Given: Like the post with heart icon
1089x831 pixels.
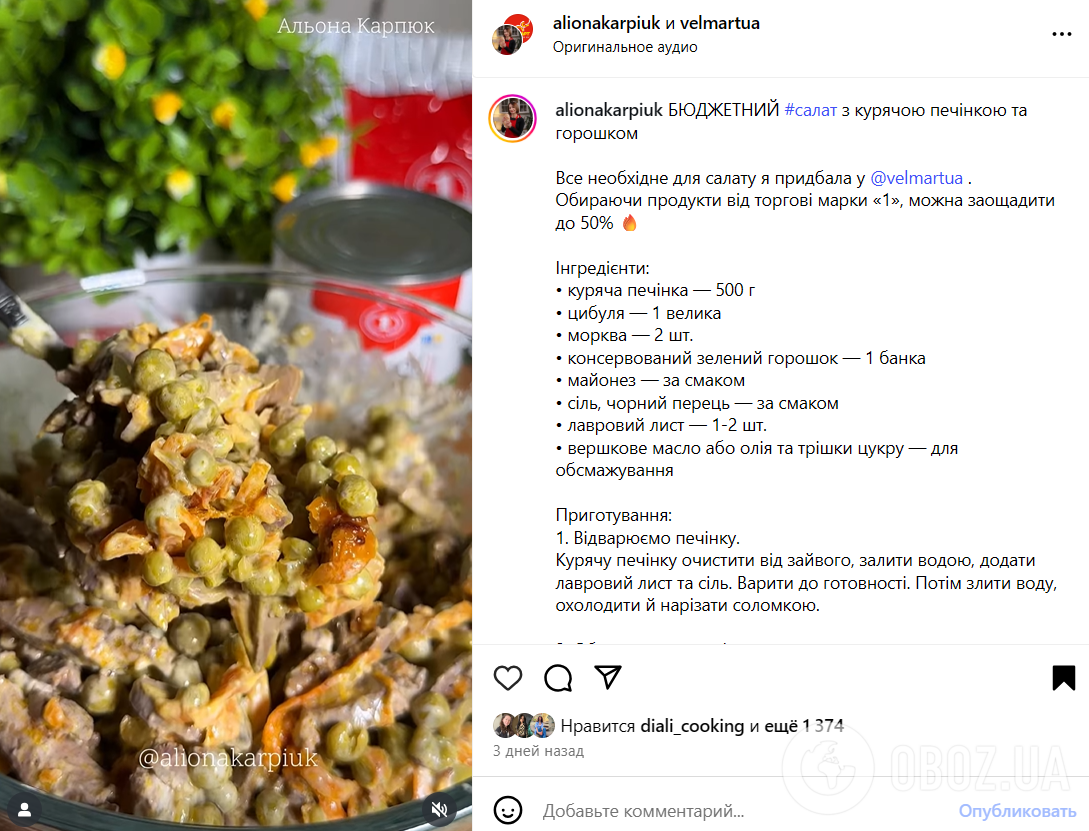Looking at the screenshot, I should [508, 678].
